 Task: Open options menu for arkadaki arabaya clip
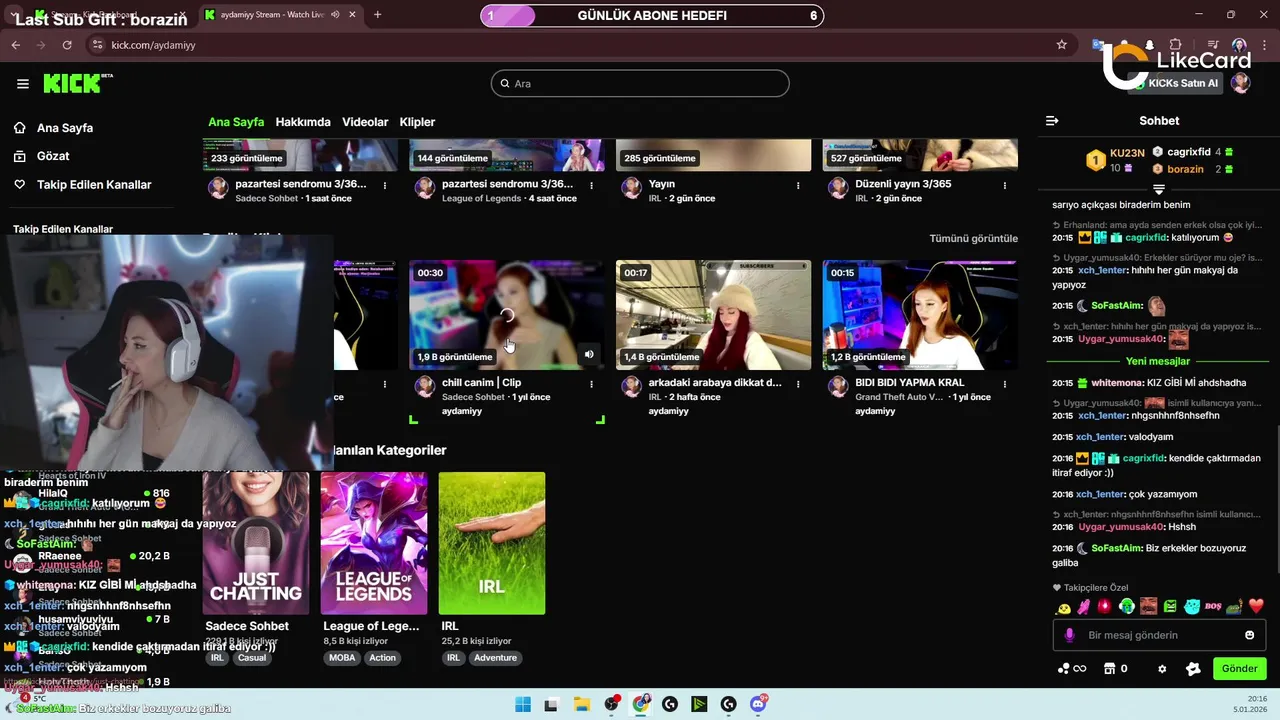pyautogui.click(x=798, y=383)
